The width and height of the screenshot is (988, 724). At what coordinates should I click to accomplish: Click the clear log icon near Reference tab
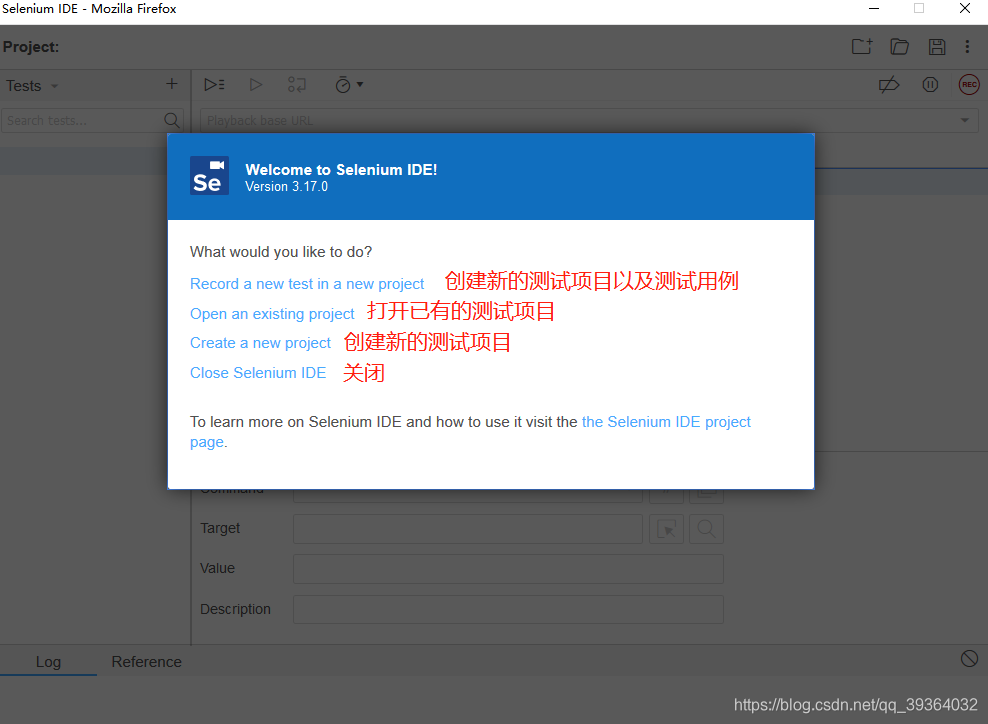point(969,658)
